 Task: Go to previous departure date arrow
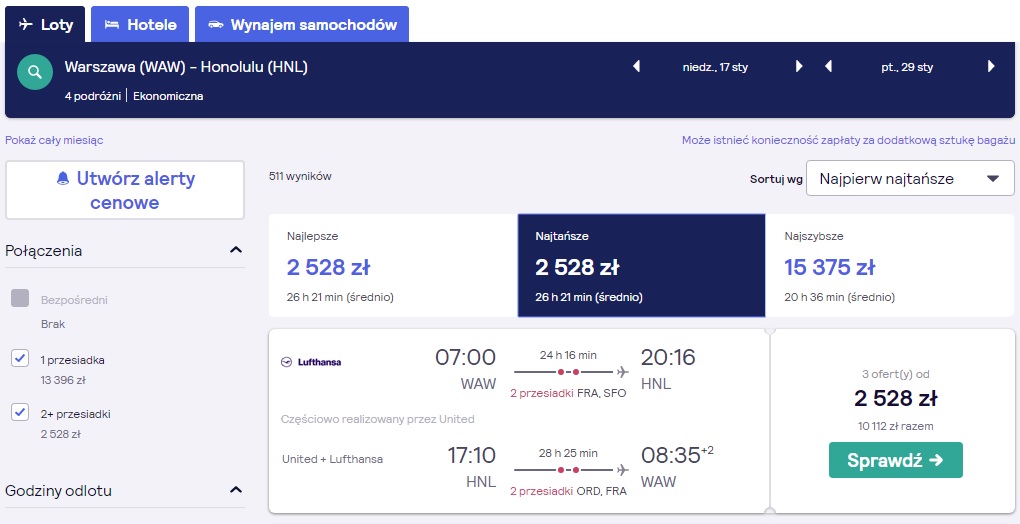(x=637, y=66)
